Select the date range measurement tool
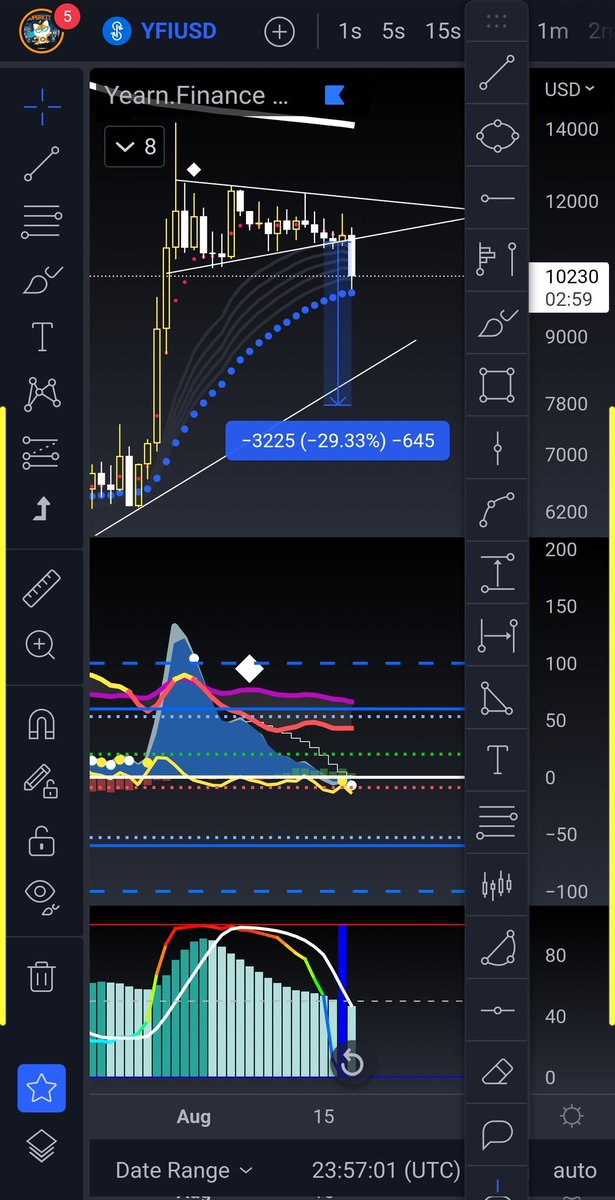Image resolution: width=615 pixels, height=1200 pixels. click(497, 635)
